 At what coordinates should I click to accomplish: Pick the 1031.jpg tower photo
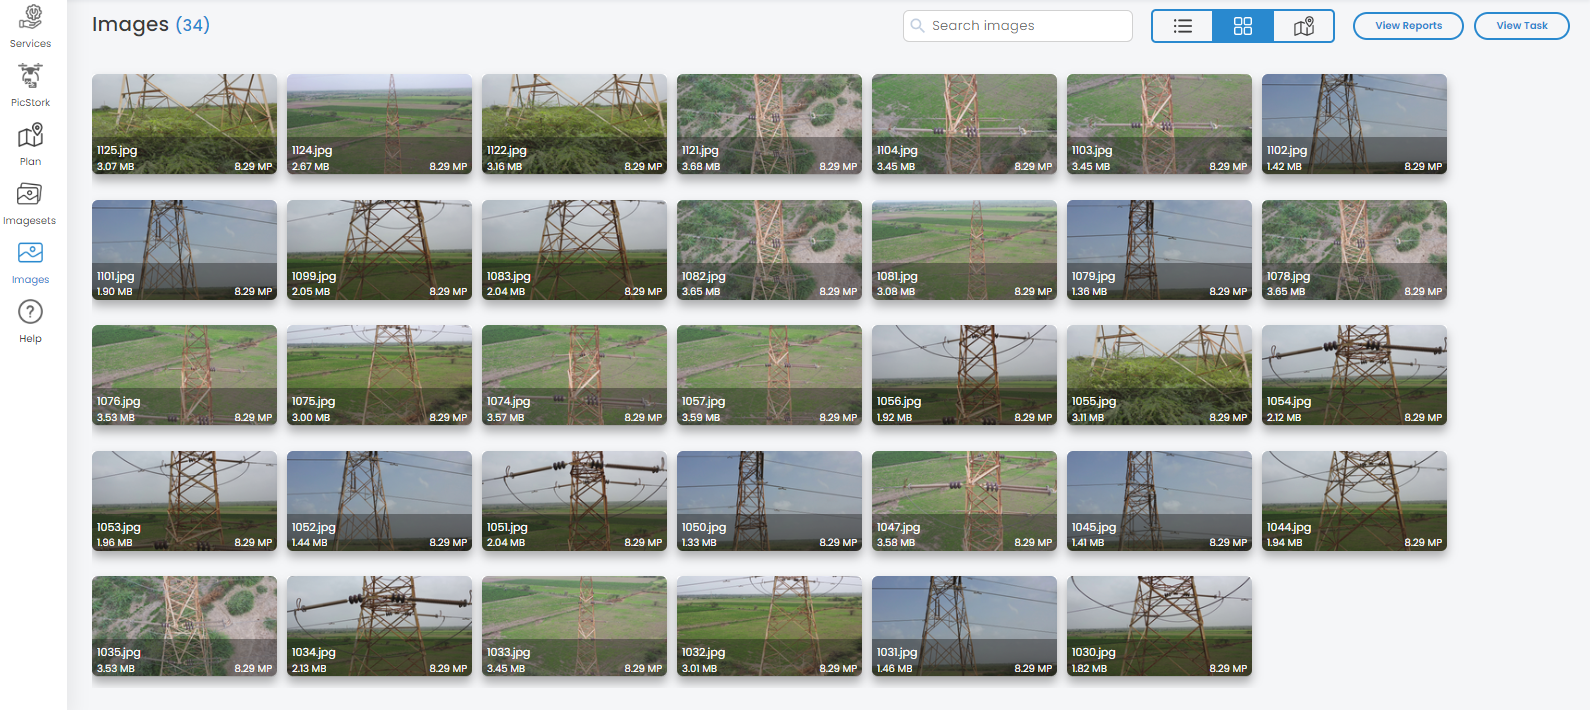pos(964,626)
